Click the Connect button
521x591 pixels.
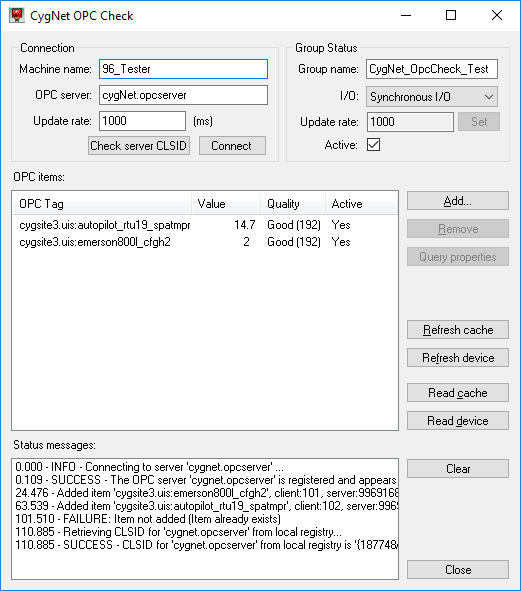[x=232, y=146]
